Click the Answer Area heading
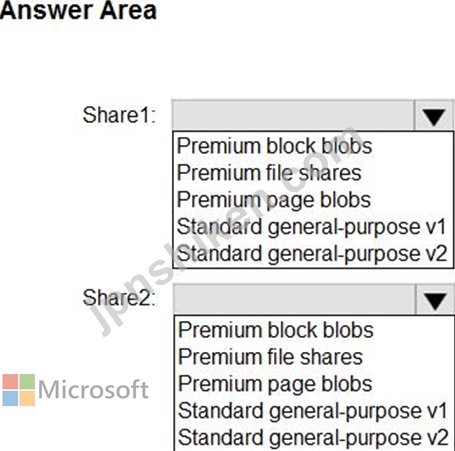 (x=78, y=10)
